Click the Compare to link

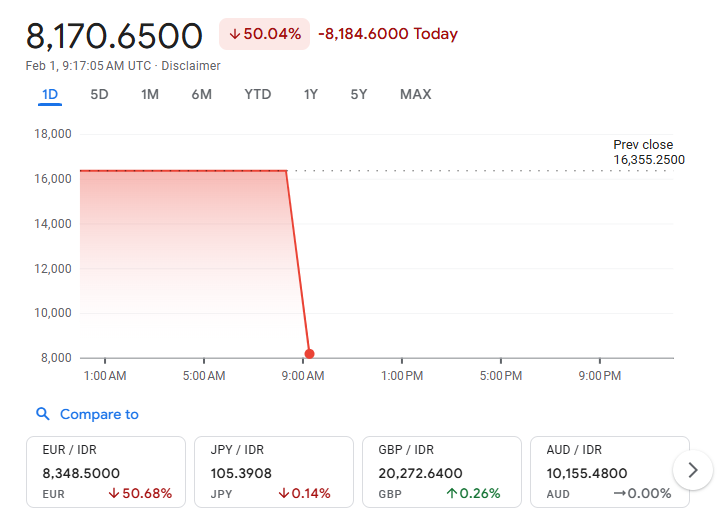point(99,414)
